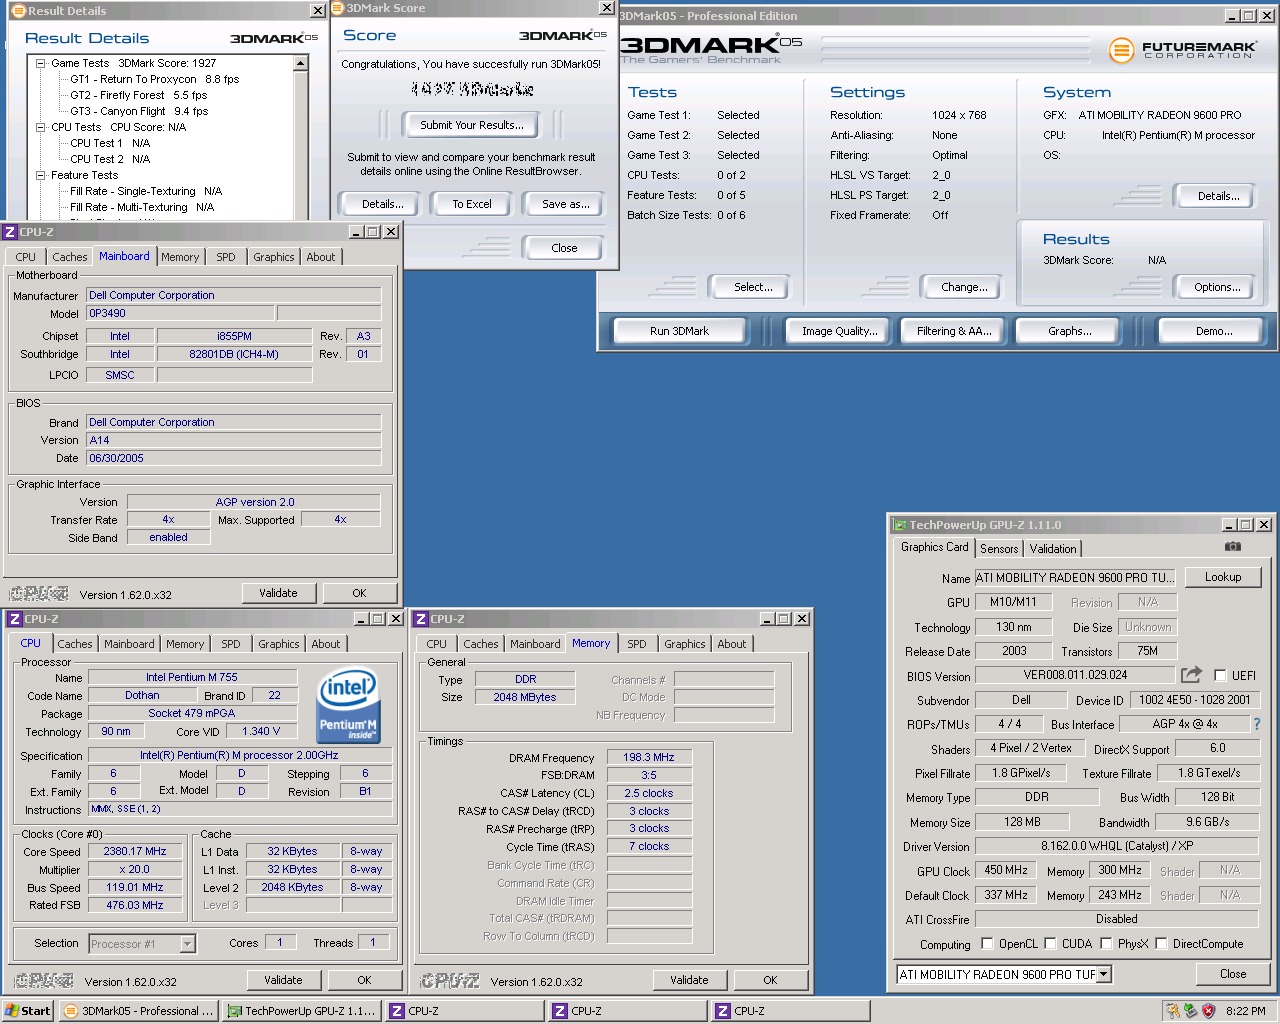Screen dimensions: 1280x1024
Task: Open the SPD tab in CPU-Z Mainboard window
Action: [226, 257]
